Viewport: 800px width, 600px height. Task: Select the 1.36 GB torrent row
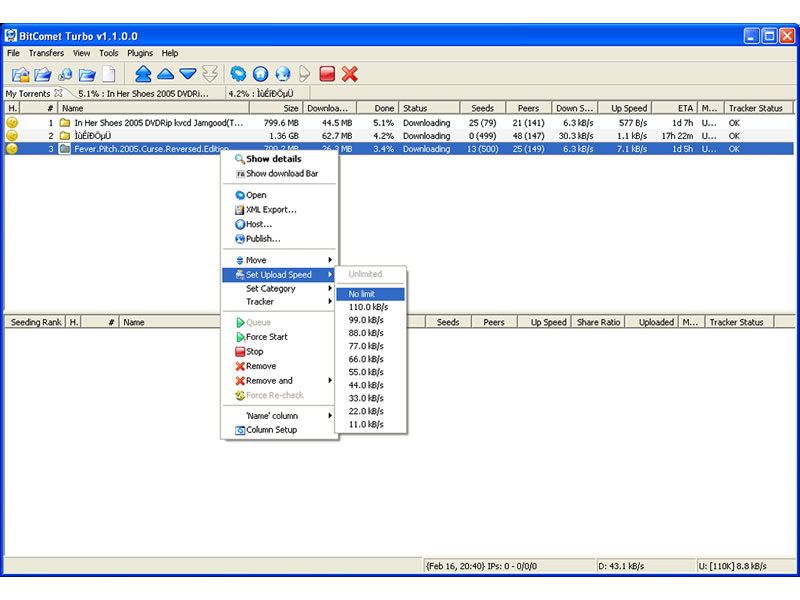click(399, 136)
